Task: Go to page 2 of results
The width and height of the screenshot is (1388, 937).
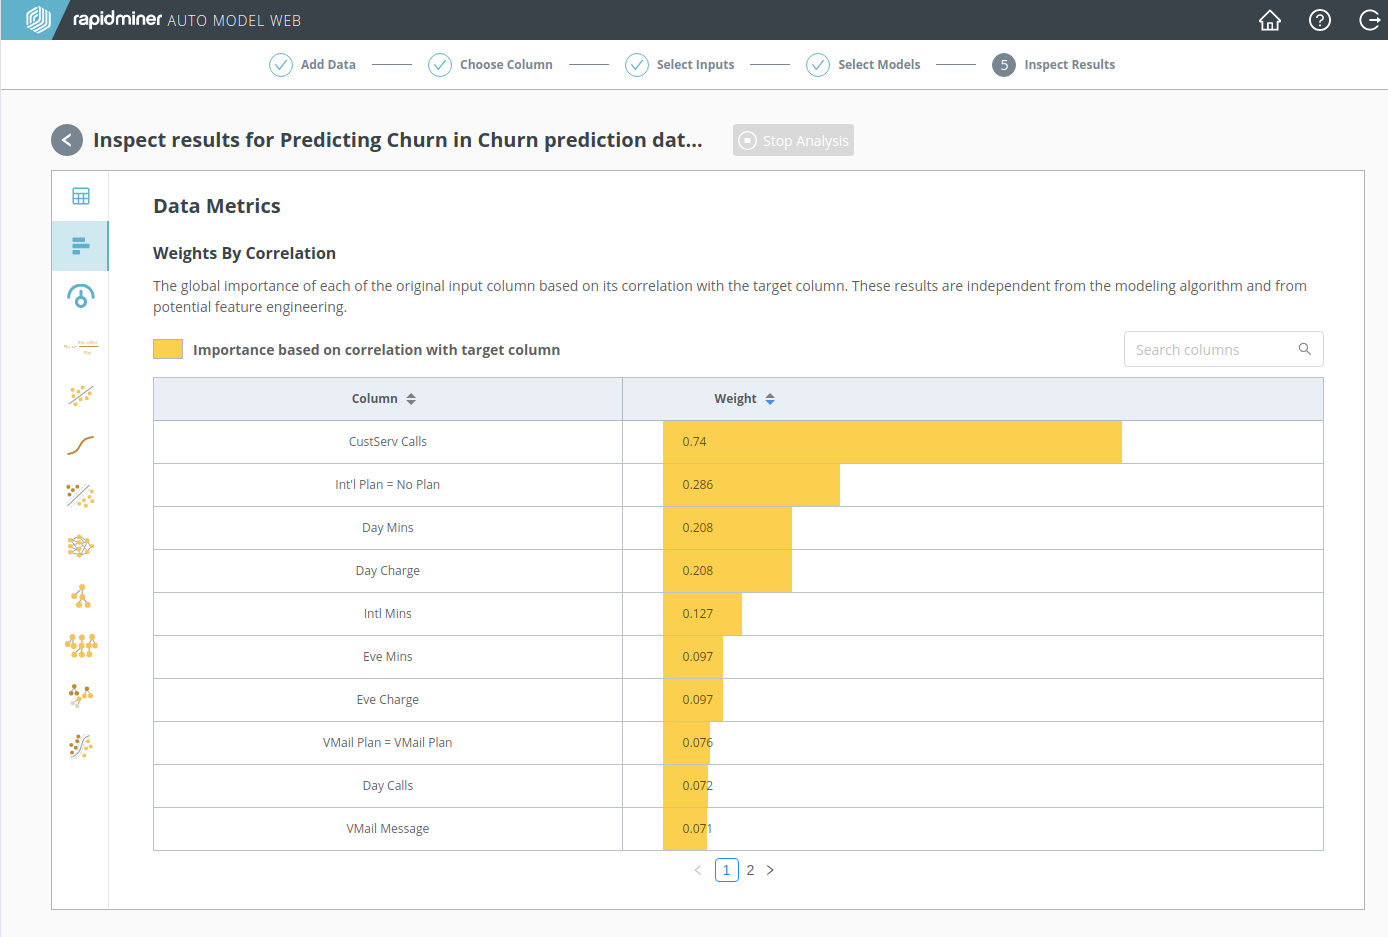Action: (750, 870)
